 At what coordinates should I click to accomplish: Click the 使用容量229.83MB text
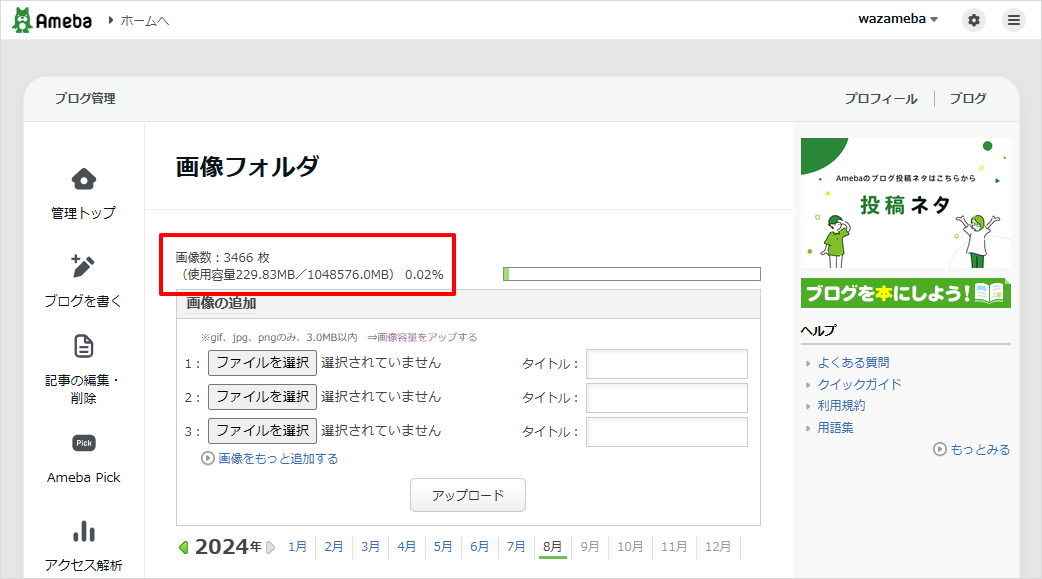click(x=239, y=275)
